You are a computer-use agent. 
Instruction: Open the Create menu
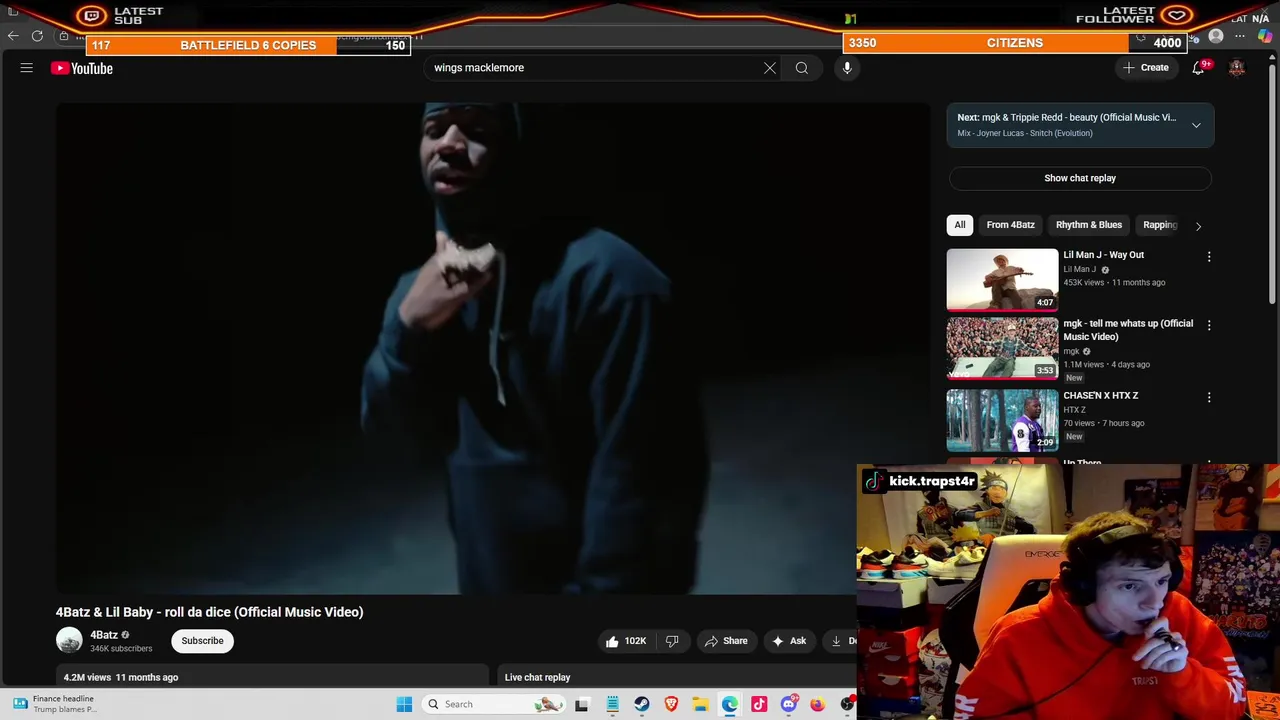[x=1146, y=68]
